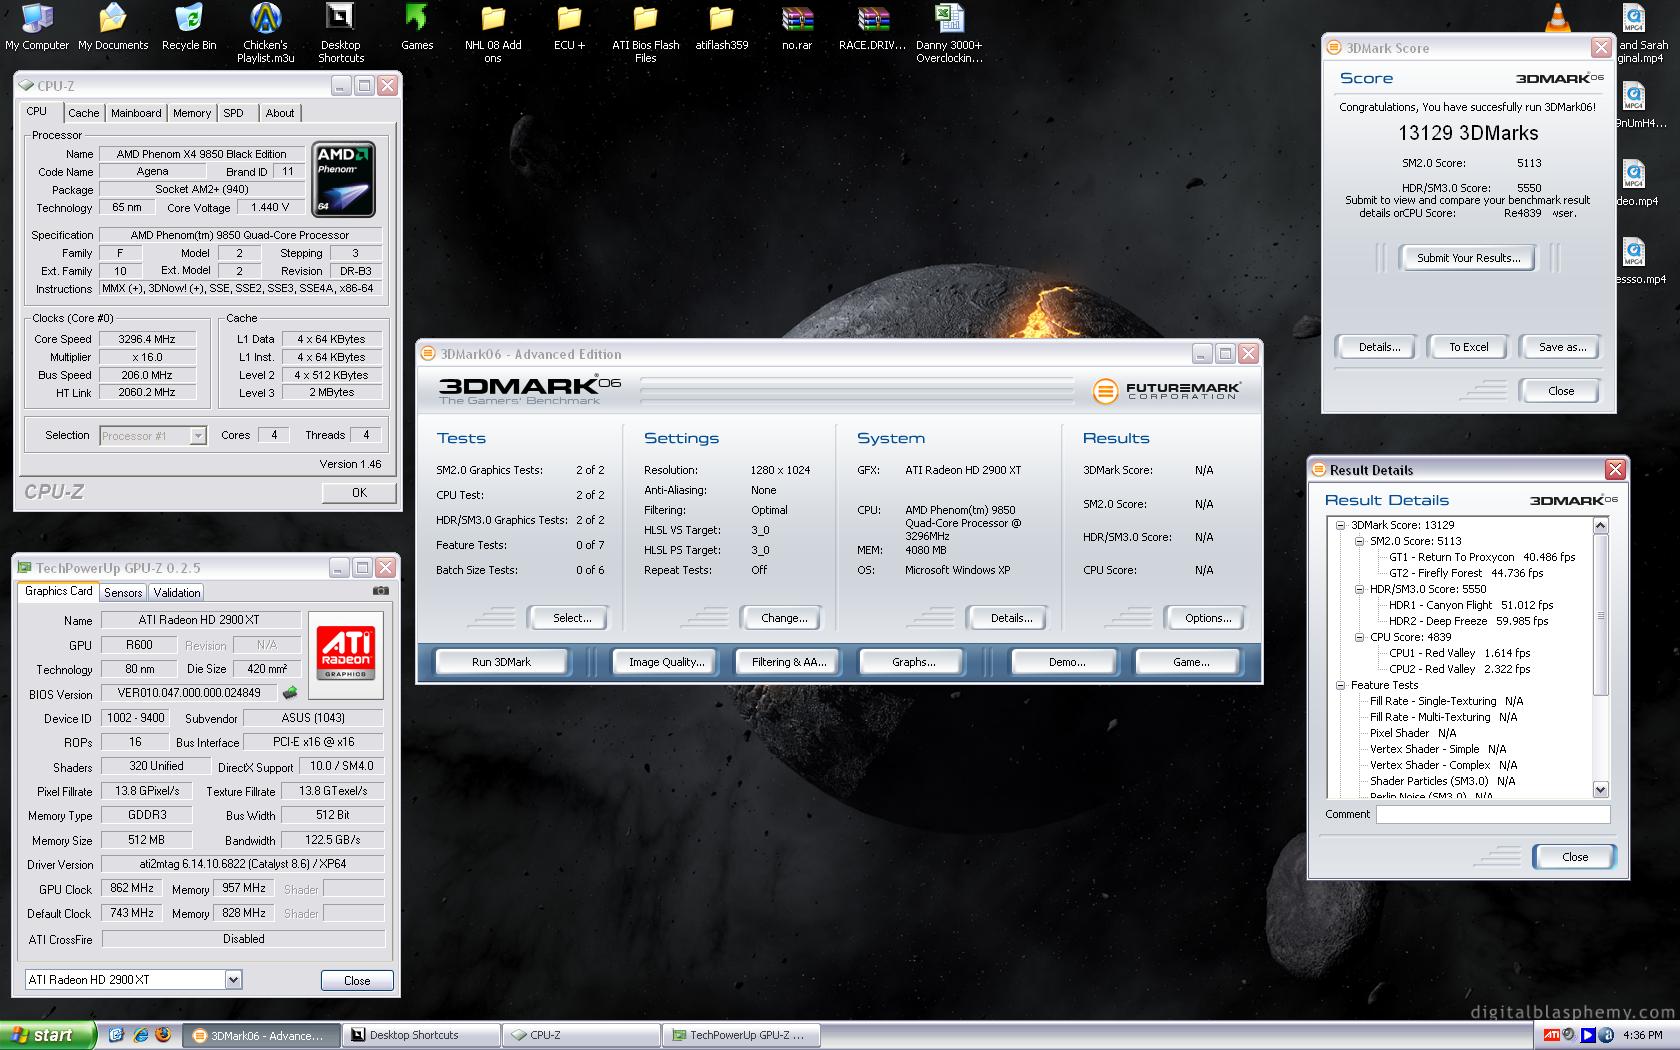This screenshot has height=1050, width=1680.
Task: Click Run 3DMark button
Action: [501, 662]
